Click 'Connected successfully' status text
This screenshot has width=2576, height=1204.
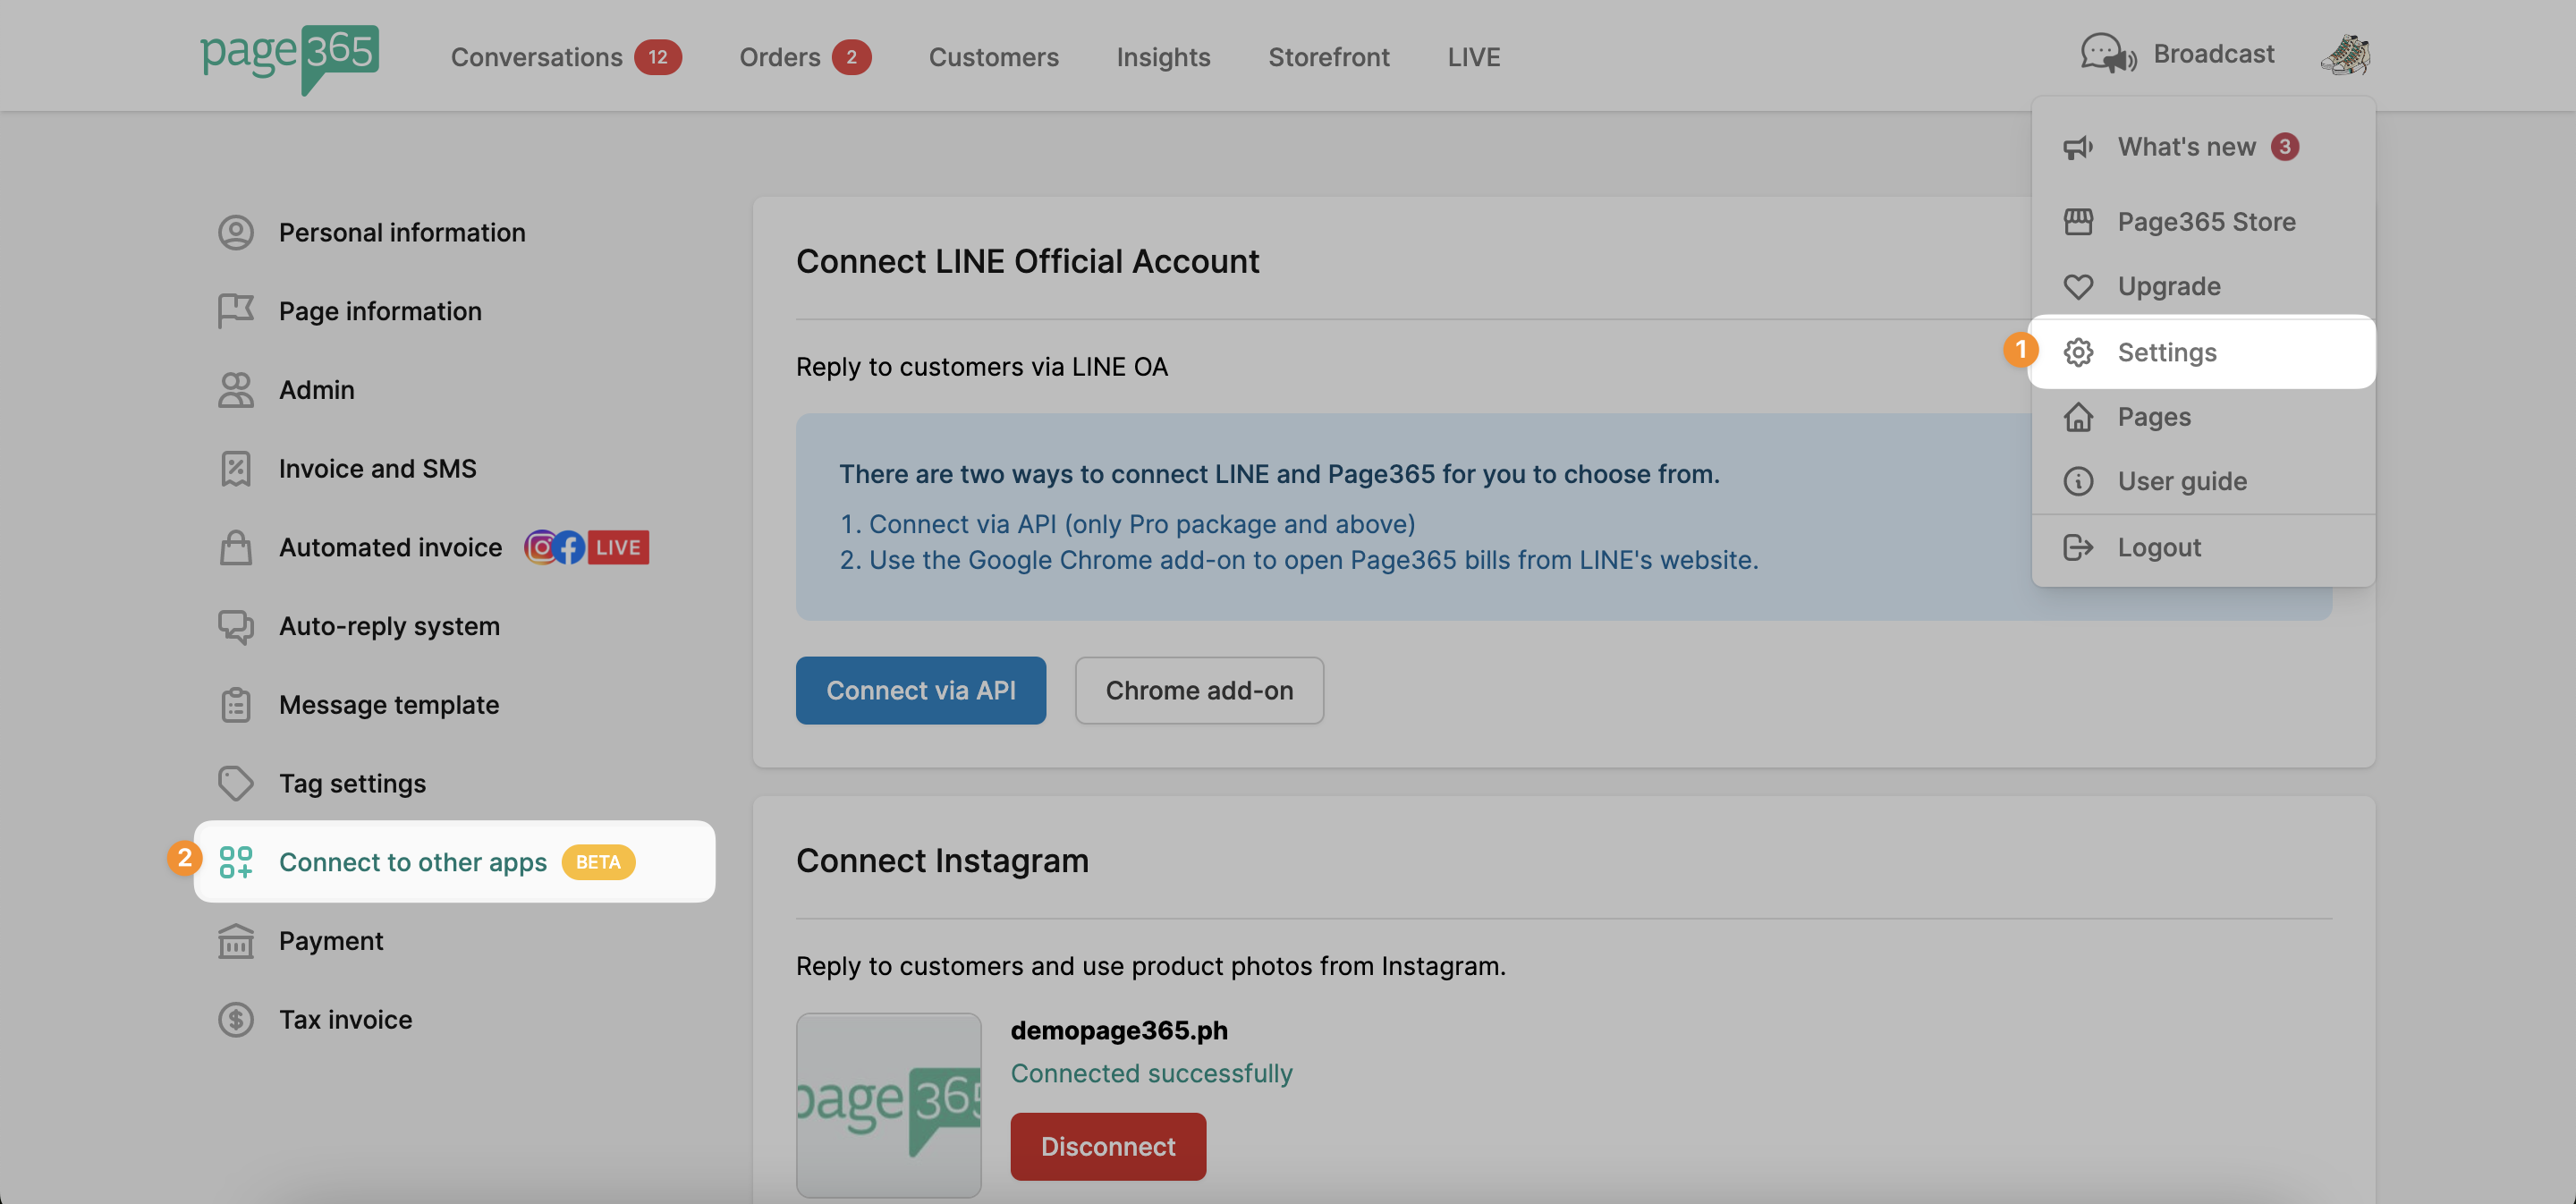tap(1151, 1073)
